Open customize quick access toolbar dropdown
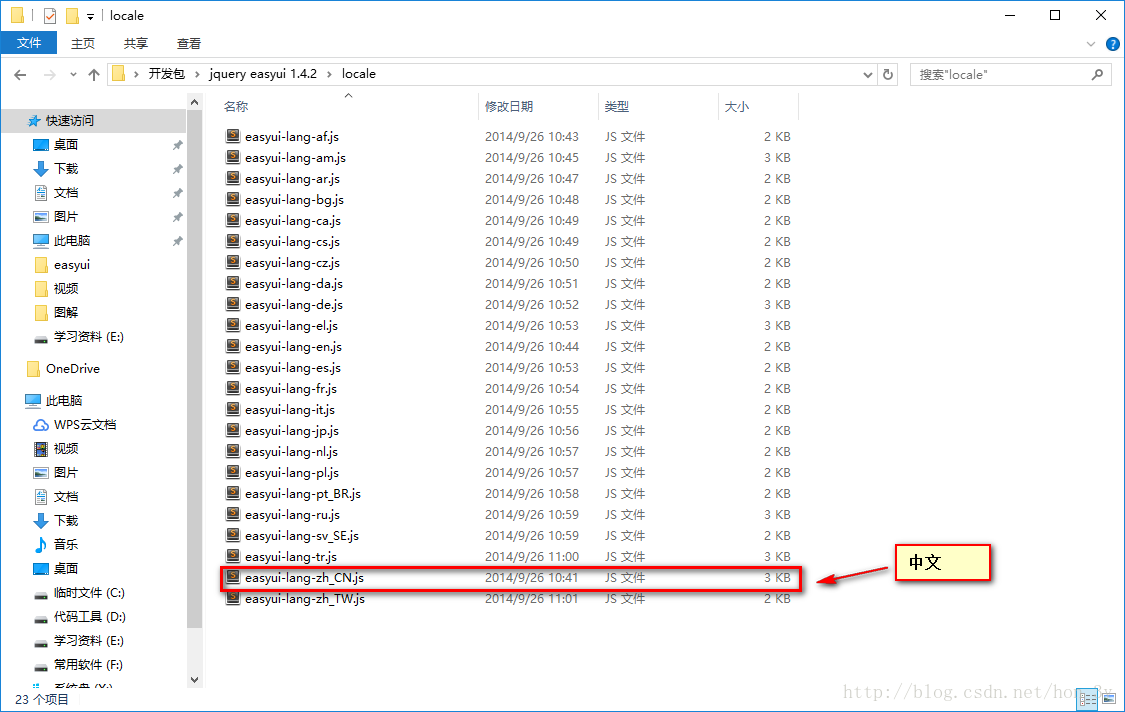The height and width of the screenshot is (712, 1125). coord(90,16)
